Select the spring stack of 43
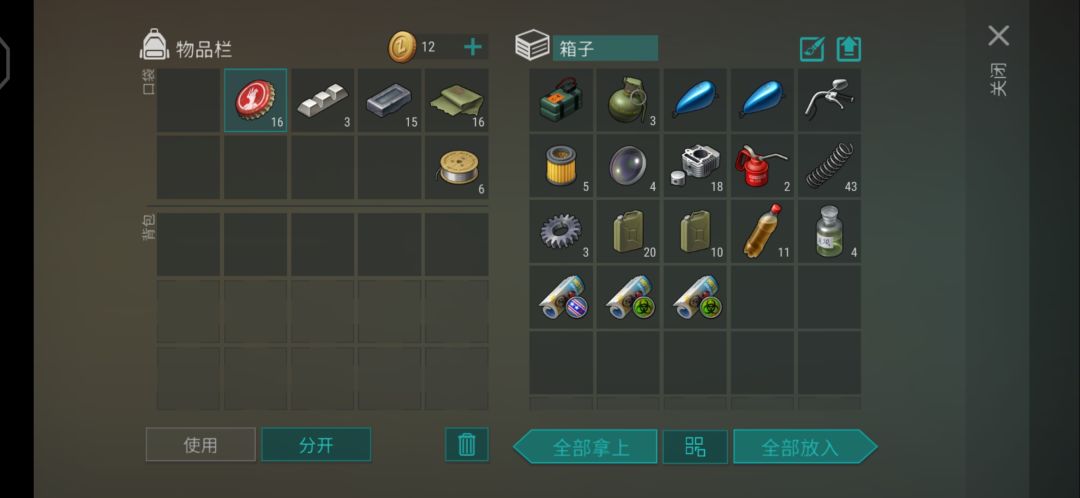This screenshot has height=498, width=1080. 829,166
